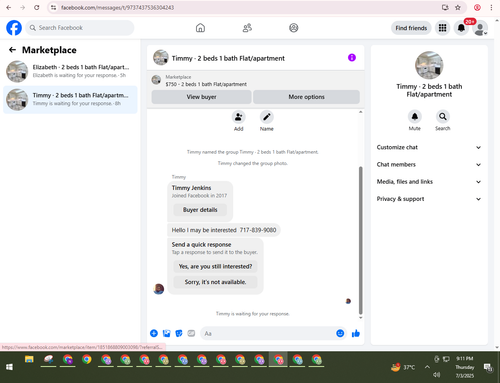
Task: Open the Friends icon in the top navigation
Action: (247, 28)
